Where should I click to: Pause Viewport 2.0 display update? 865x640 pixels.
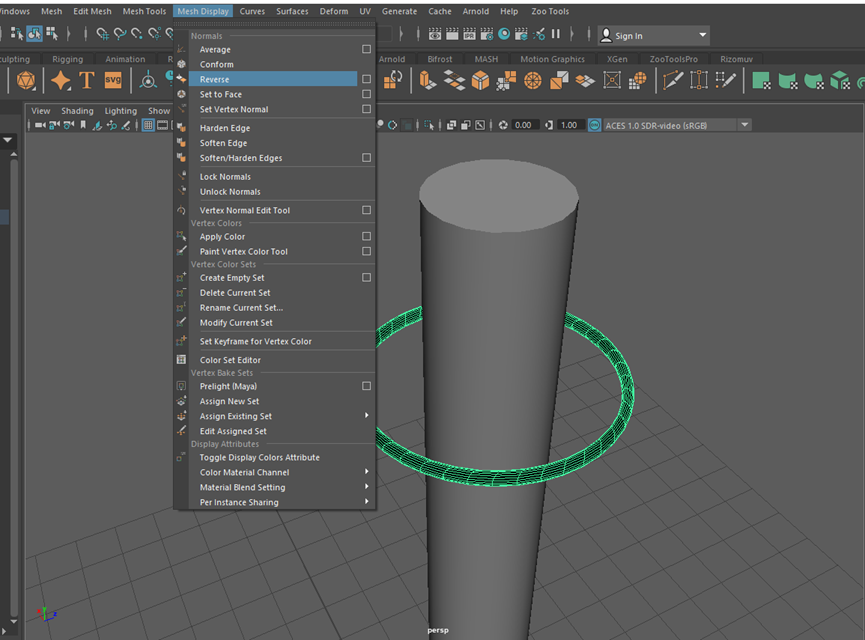556,34
